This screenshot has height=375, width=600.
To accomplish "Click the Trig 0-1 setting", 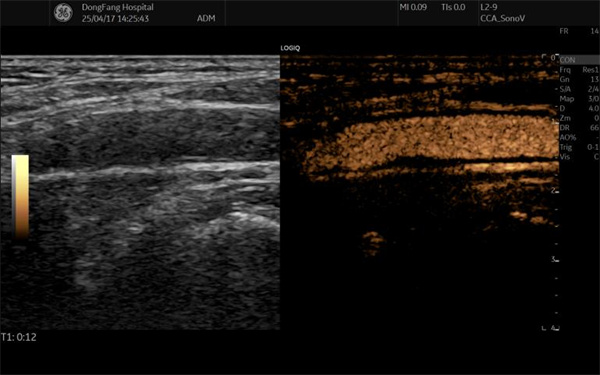I will point(579,147).
